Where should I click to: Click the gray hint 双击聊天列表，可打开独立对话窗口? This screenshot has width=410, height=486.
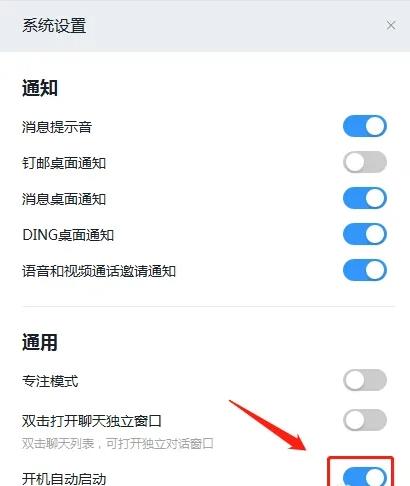[118, 444]
